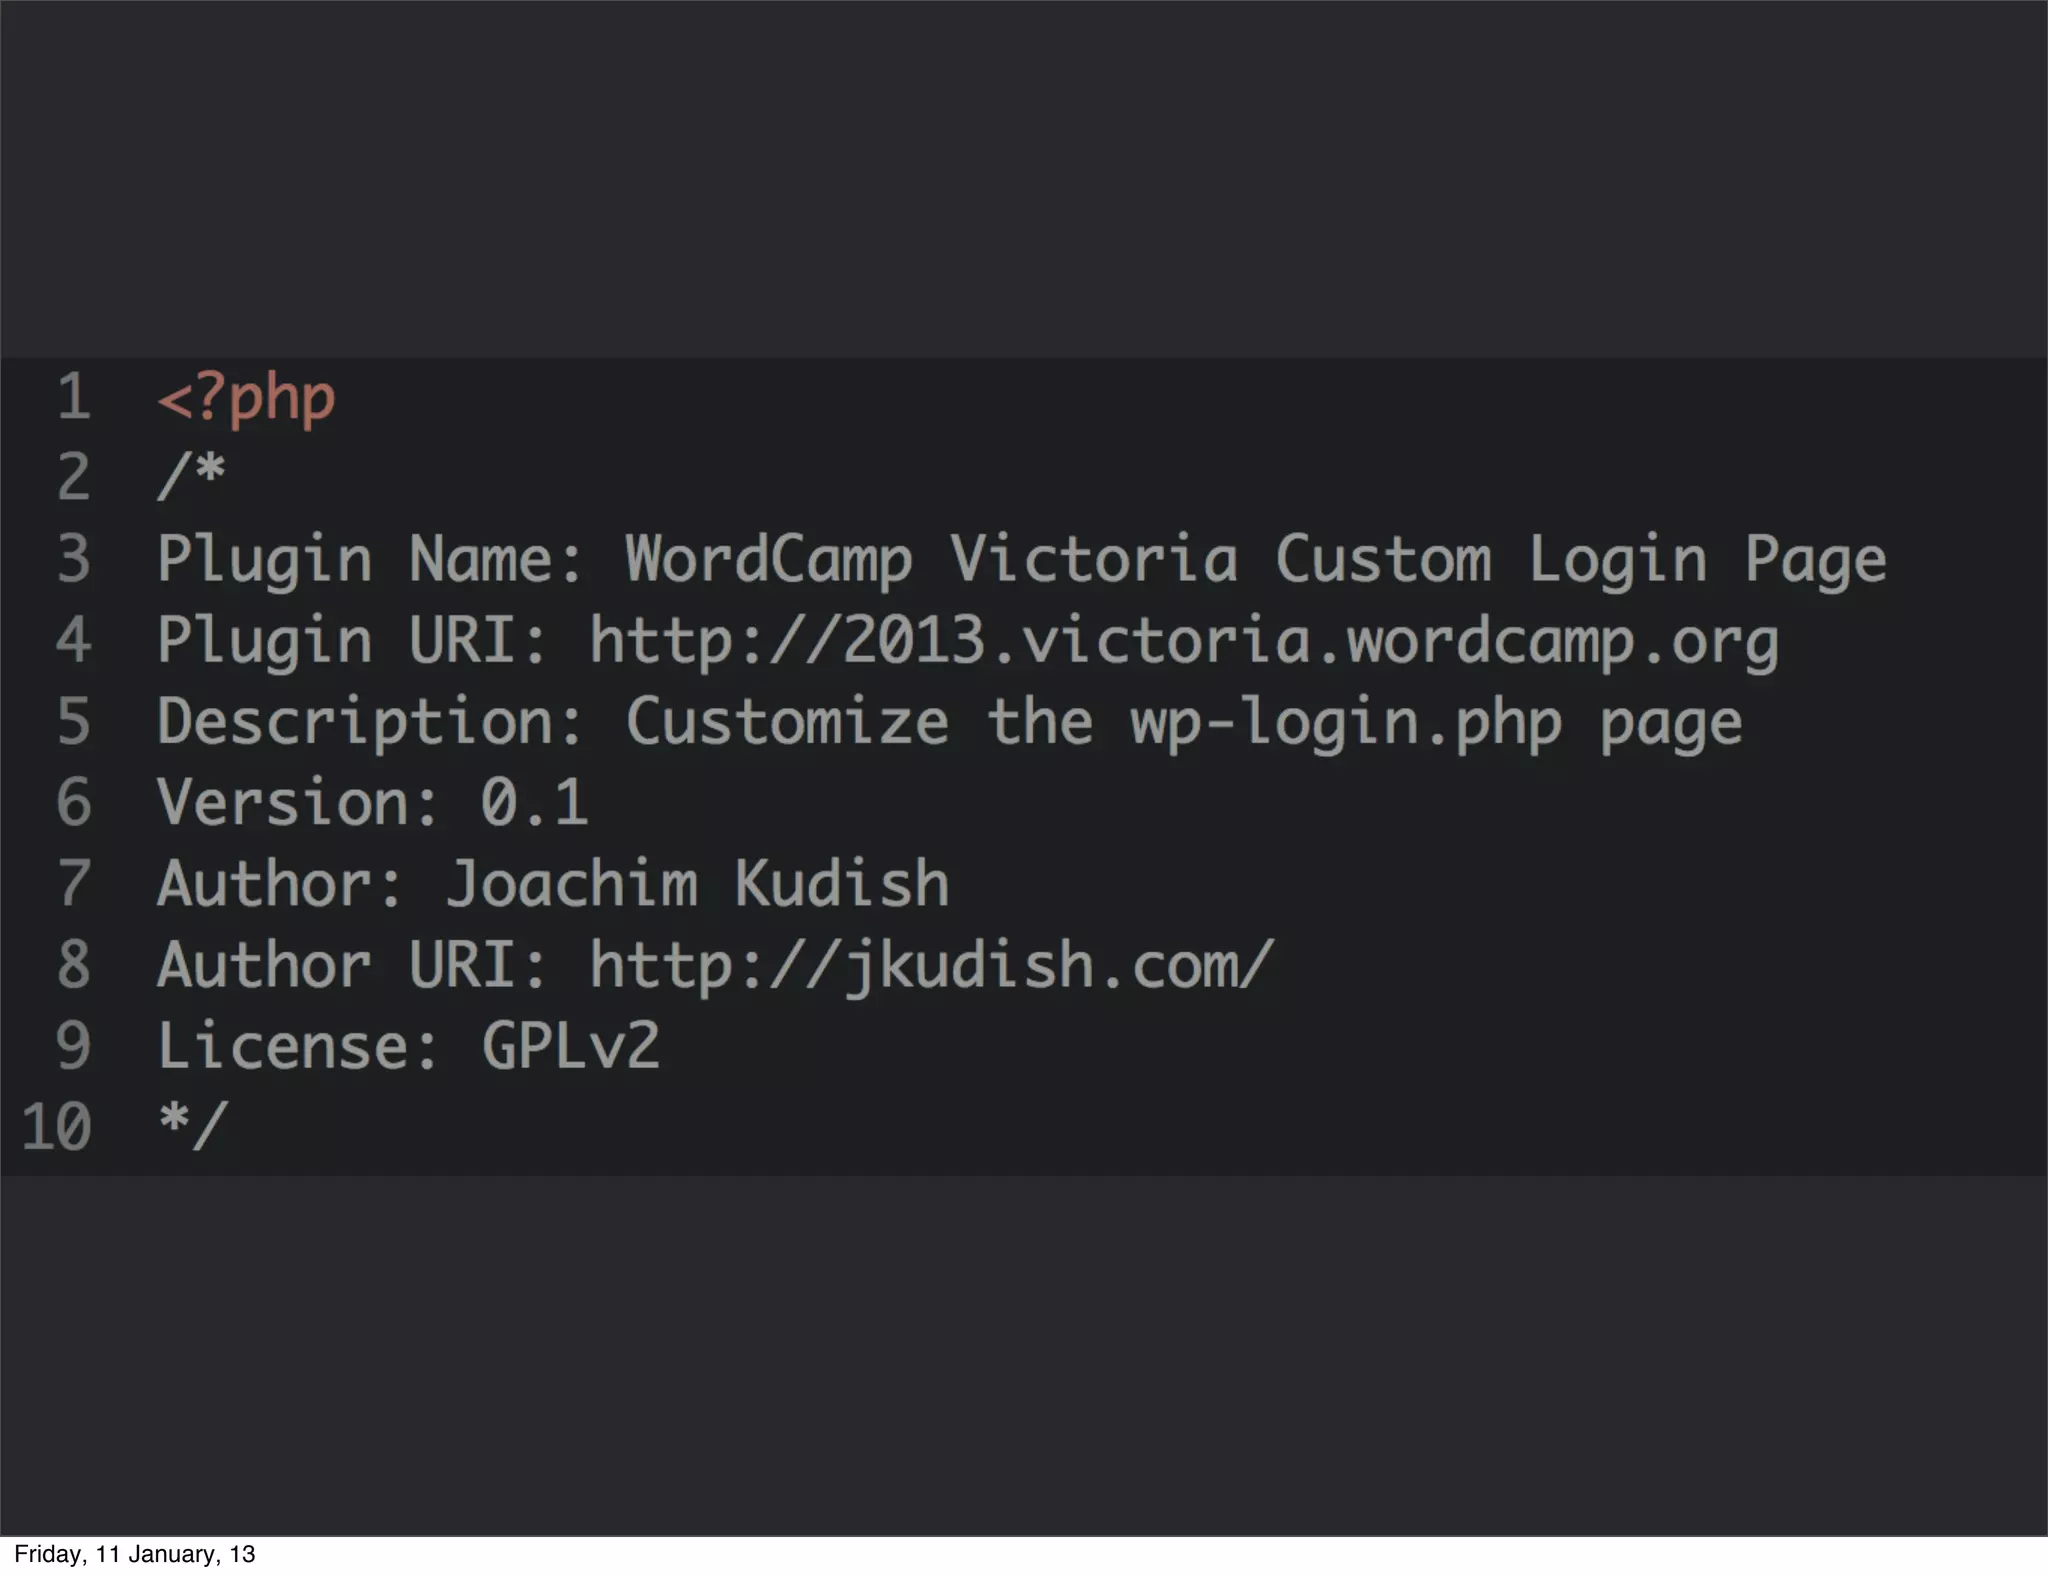Viewport: 2048px width, 1576px height.
Task: Click the Plugin Name header text
Action: (368, 559)
